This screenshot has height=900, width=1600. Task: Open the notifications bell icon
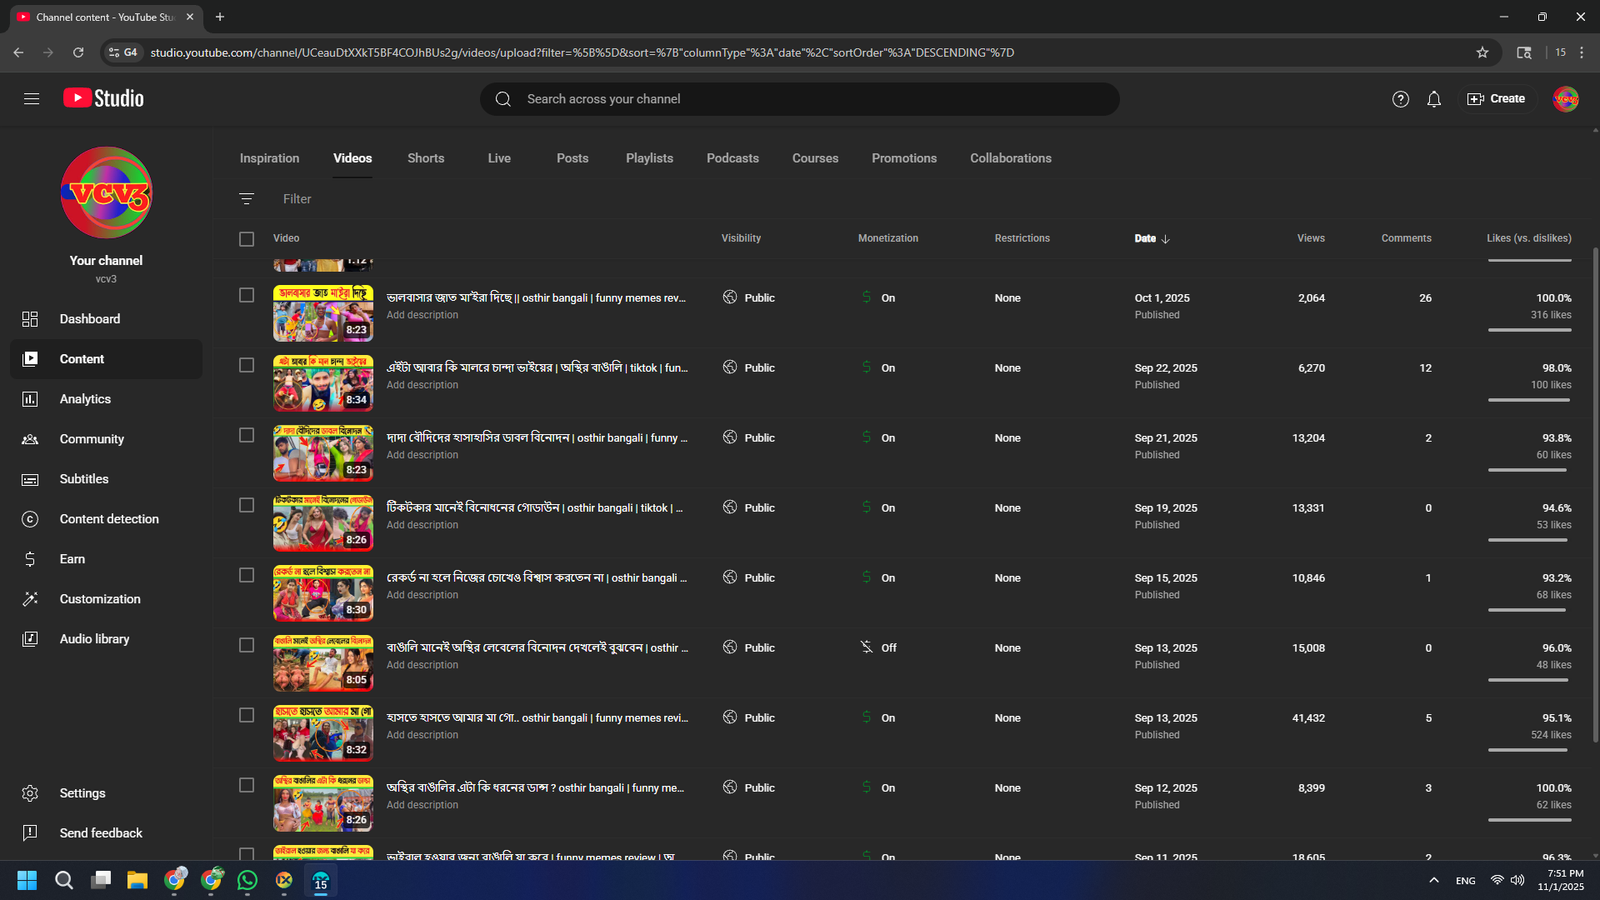[x=1434, y=99]
